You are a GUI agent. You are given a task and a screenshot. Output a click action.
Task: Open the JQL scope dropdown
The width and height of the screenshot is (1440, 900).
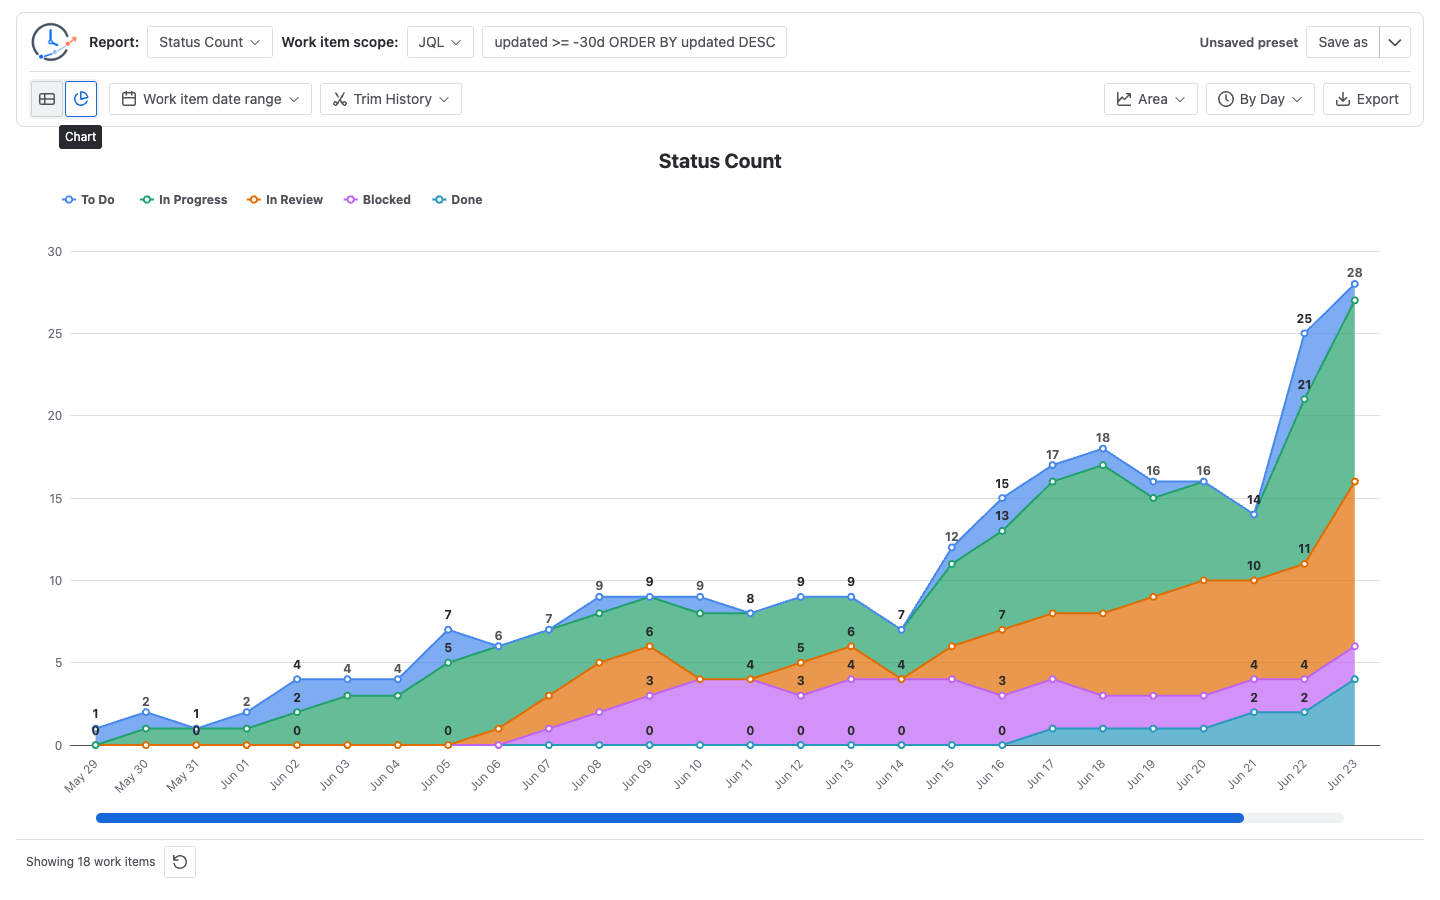440,42
